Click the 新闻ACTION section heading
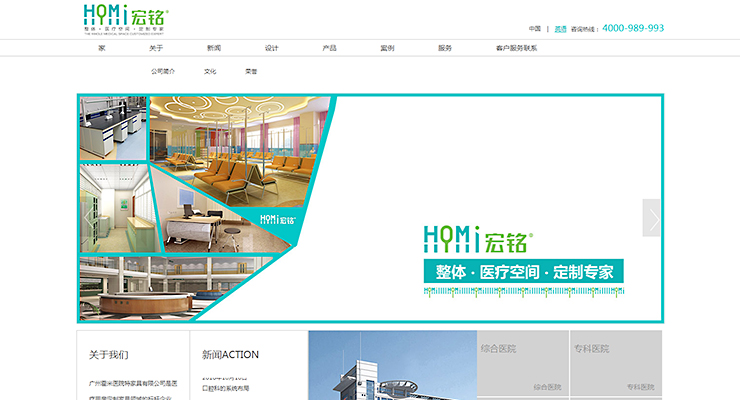 click(230, 355)
